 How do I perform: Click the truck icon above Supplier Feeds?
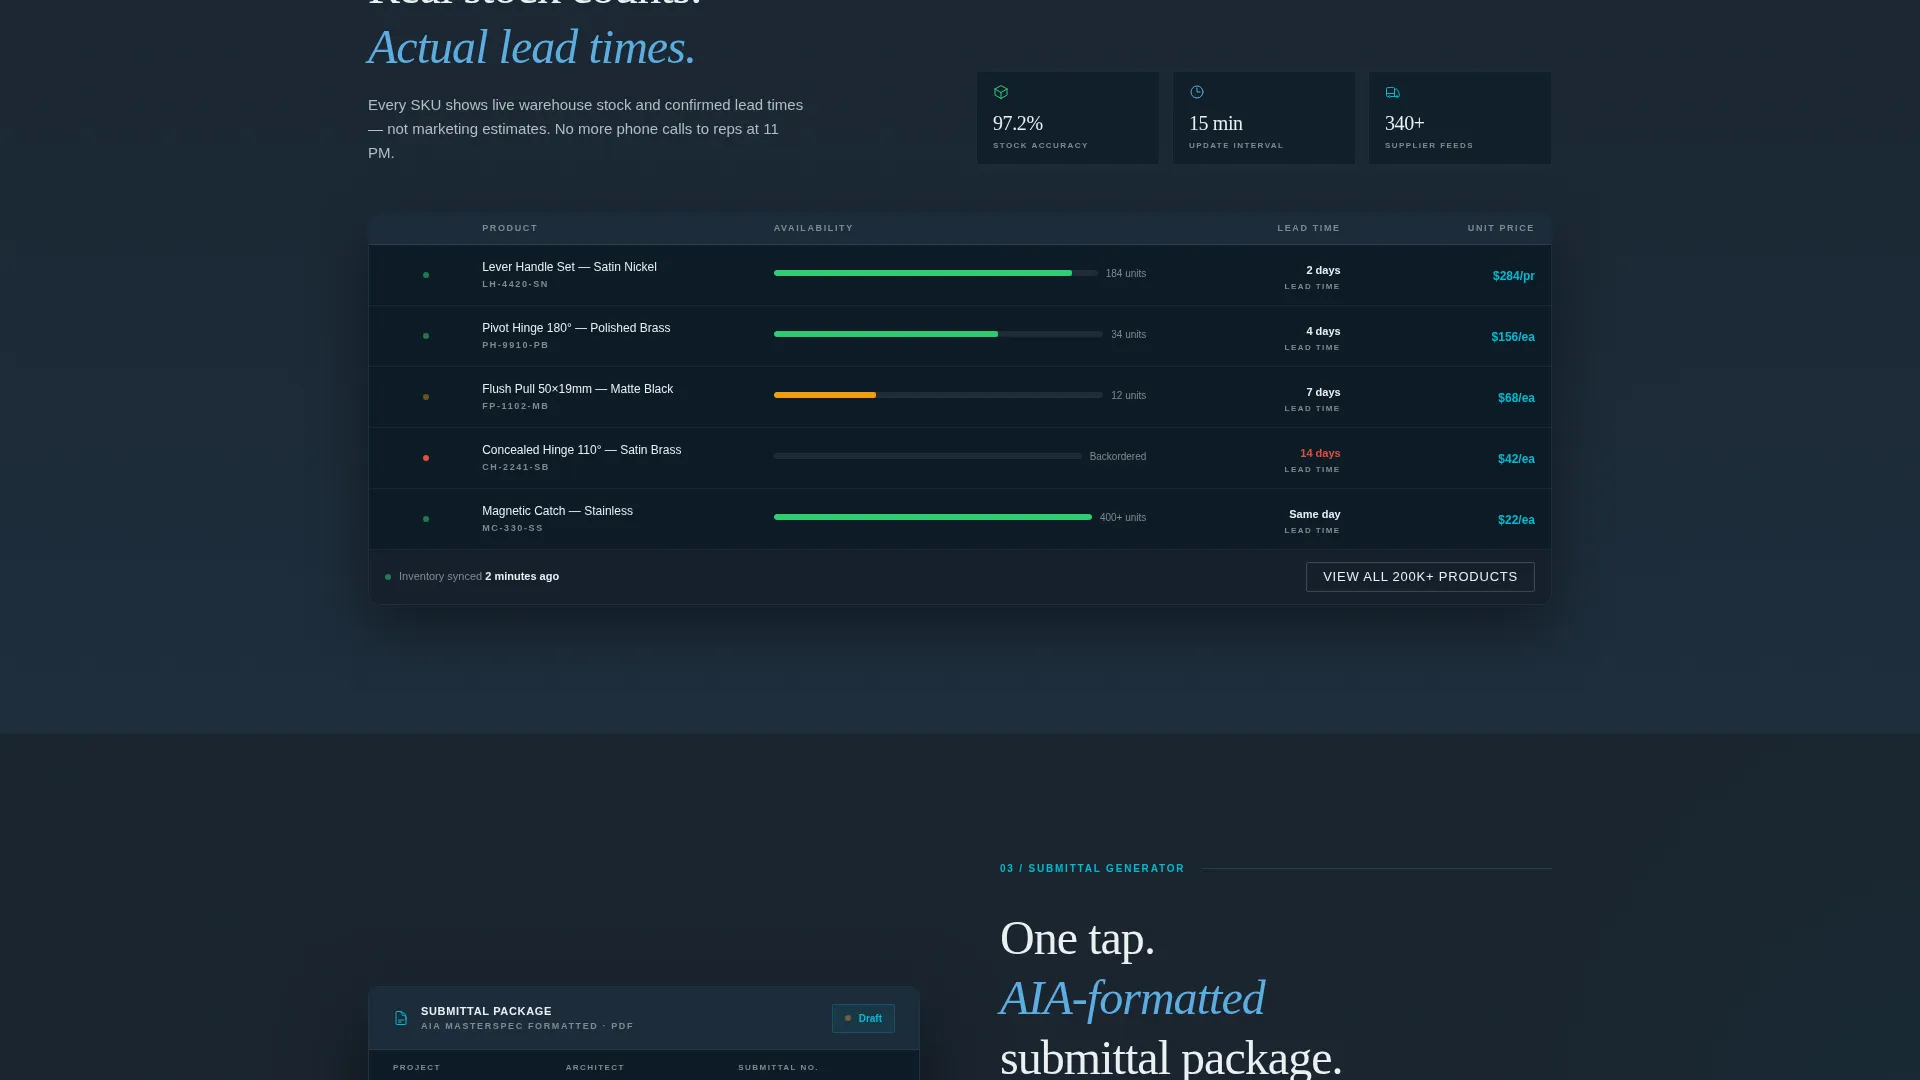coord(1392,92)
